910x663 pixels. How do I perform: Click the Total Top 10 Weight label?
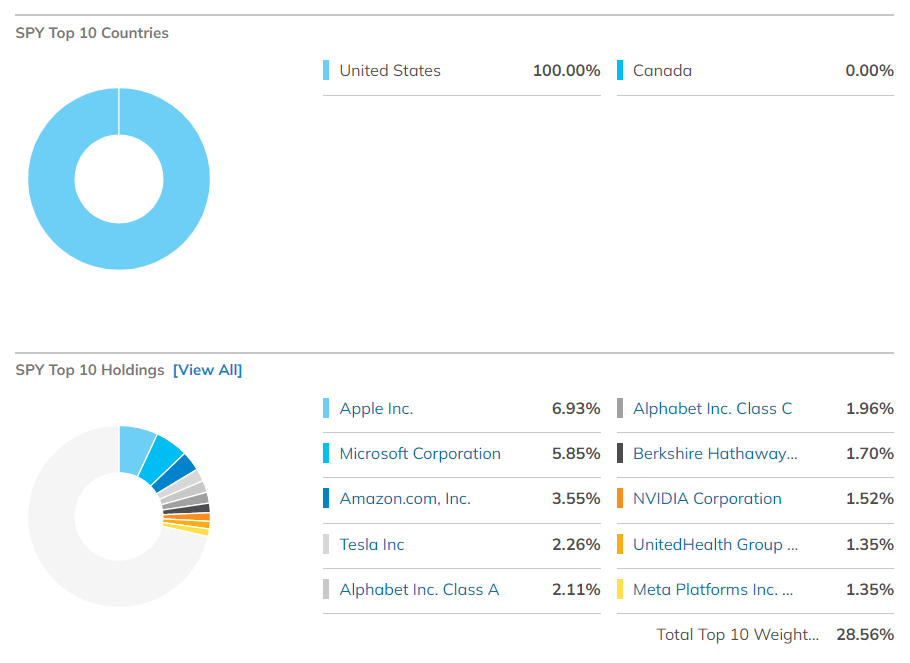(x=738, y=635)
